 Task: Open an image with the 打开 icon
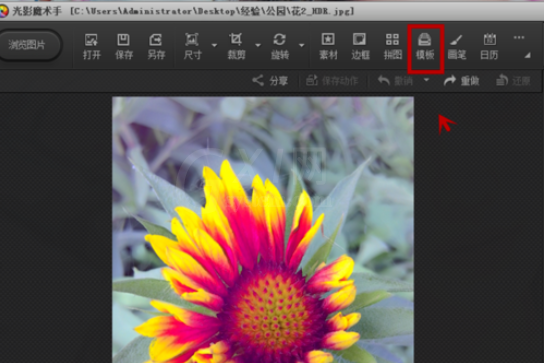(x=92, y=47)
